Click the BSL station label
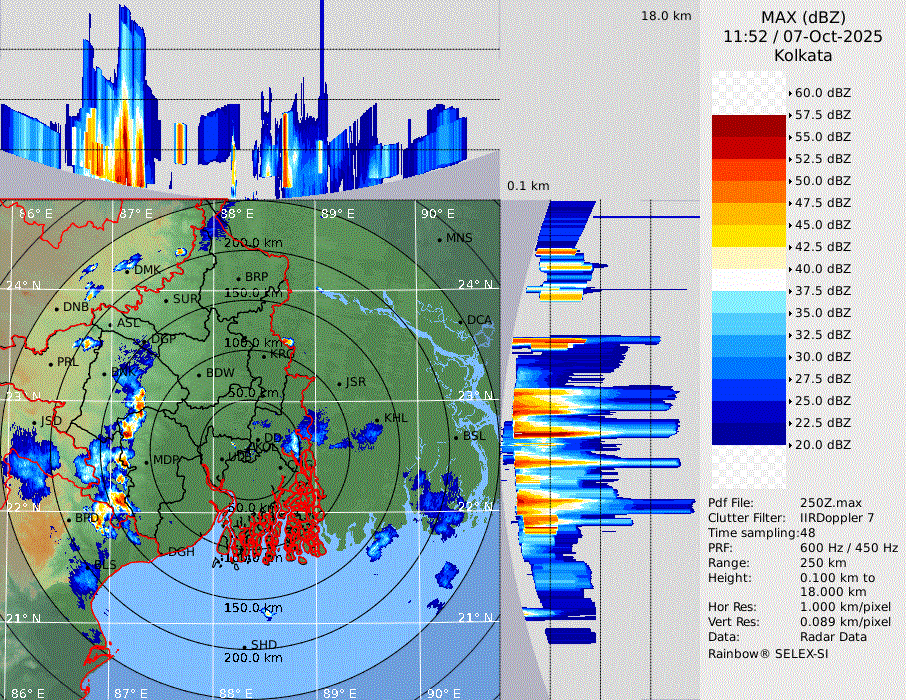906x700 pixels. tap(474, 437)
